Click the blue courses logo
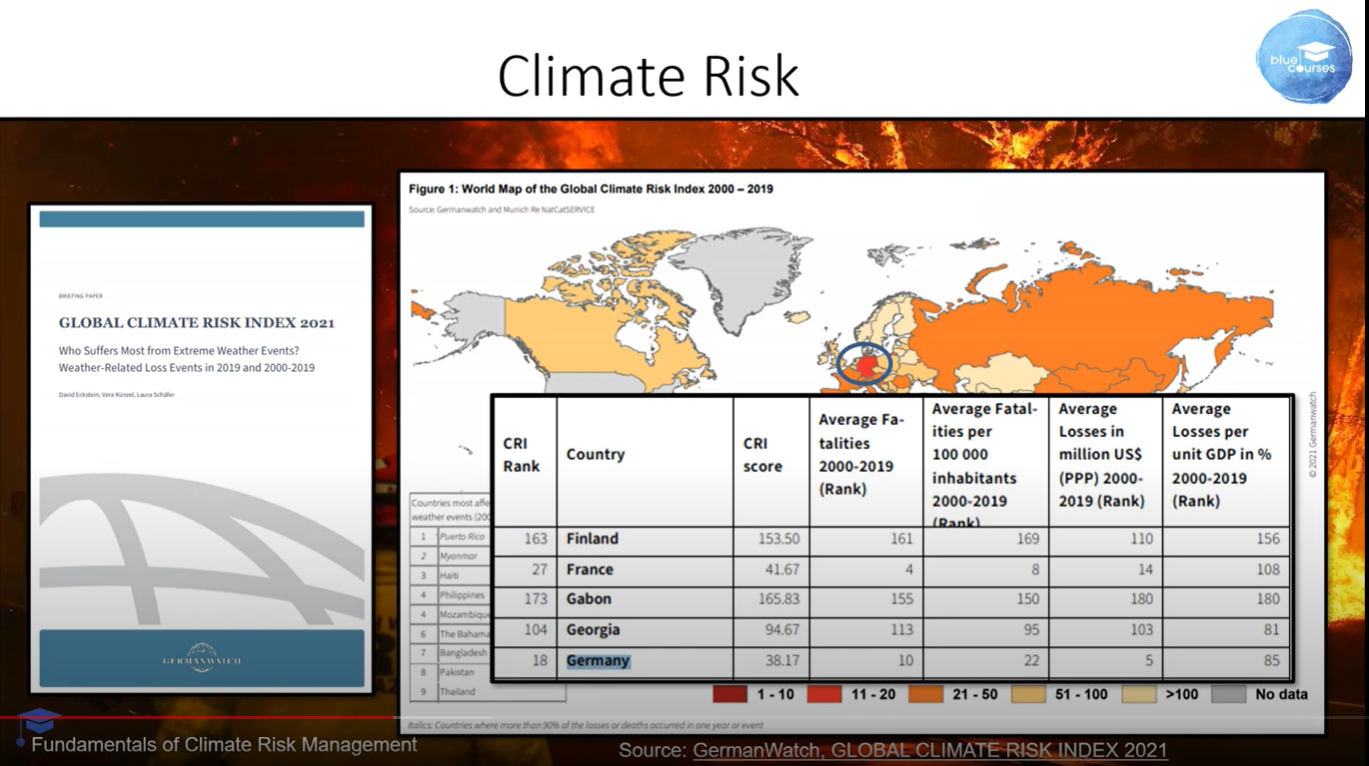Image resolution: width=1369 pixels, height=766 pixels. (x=1303, y=55)
